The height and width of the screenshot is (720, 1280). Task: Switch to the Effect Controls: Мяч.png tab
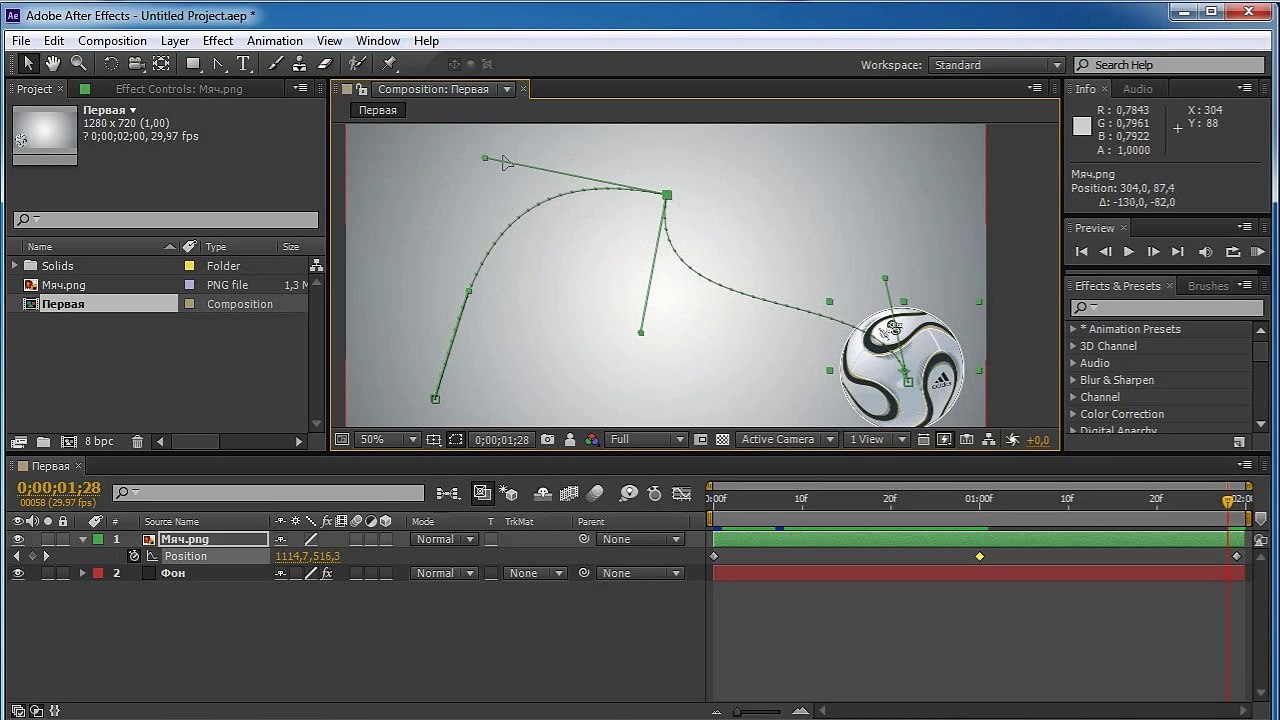(x=179, y=89)
